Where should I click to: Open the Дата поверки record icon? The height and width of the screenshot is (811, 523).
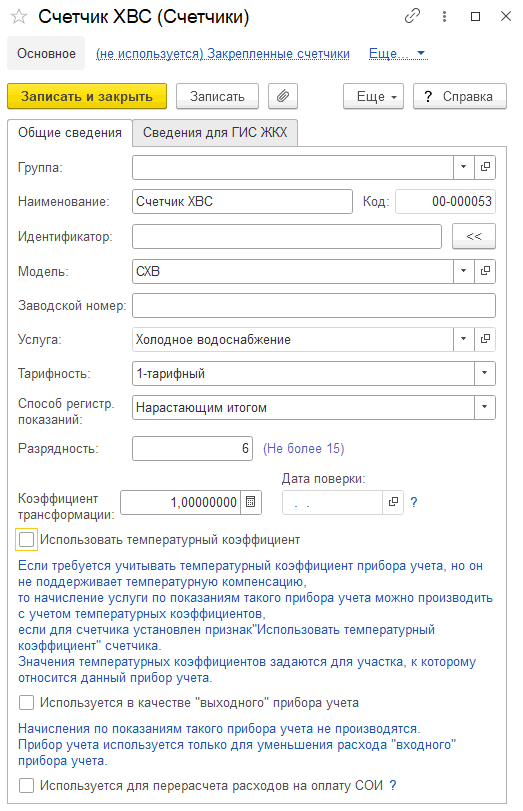393,502
